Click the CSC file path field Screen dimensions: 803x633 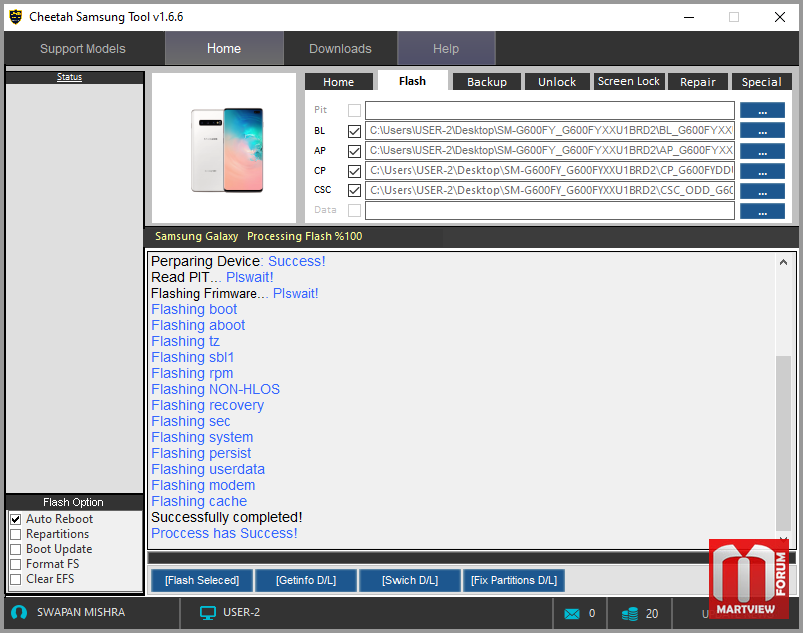pos(550,191)
